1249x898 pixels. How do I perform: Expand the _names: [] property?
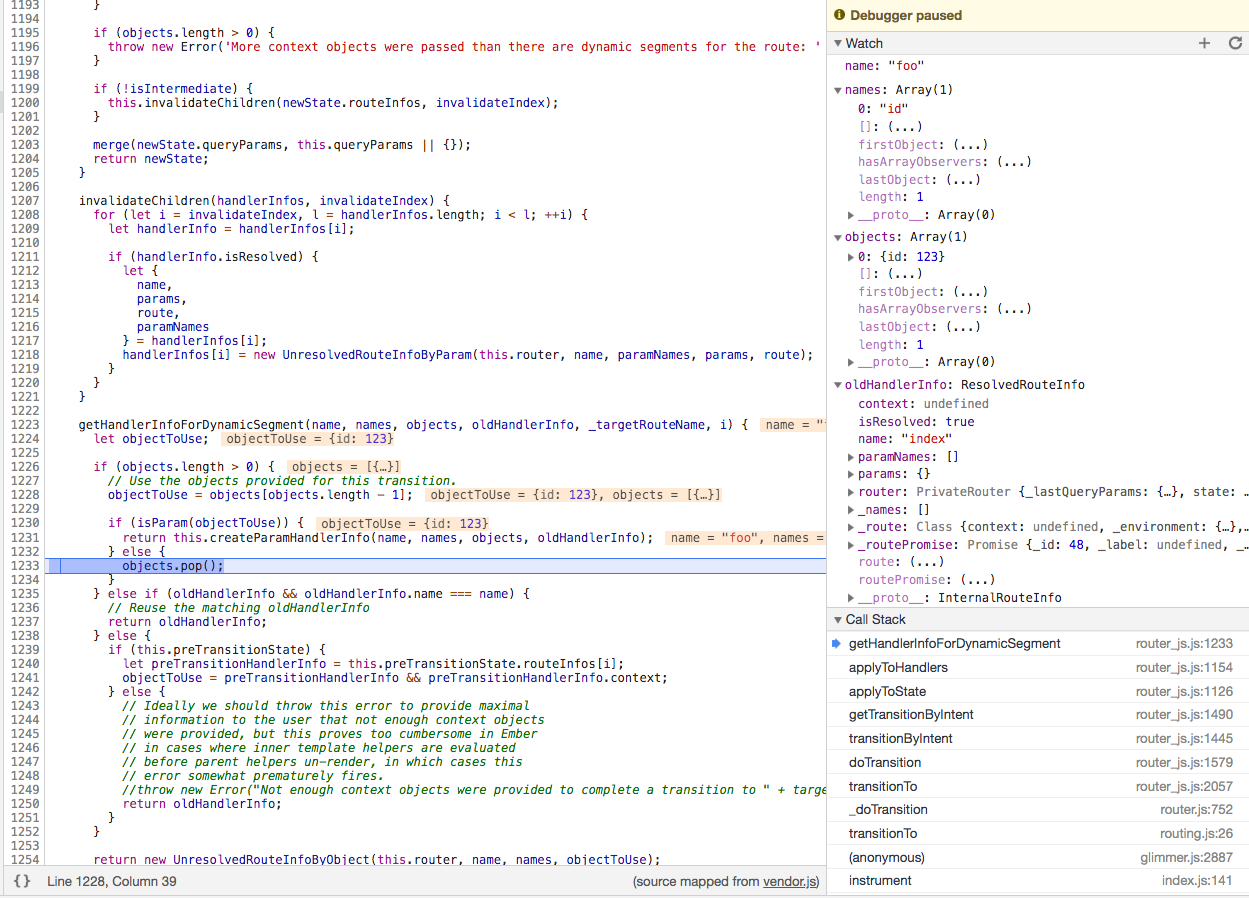(x=851, y=510)
